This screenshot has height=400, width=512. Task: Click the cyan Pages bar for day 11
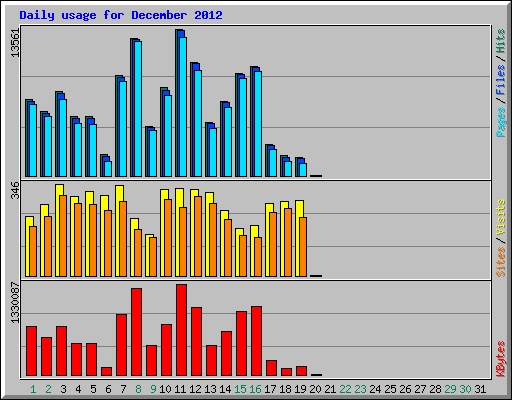point(183,107)
